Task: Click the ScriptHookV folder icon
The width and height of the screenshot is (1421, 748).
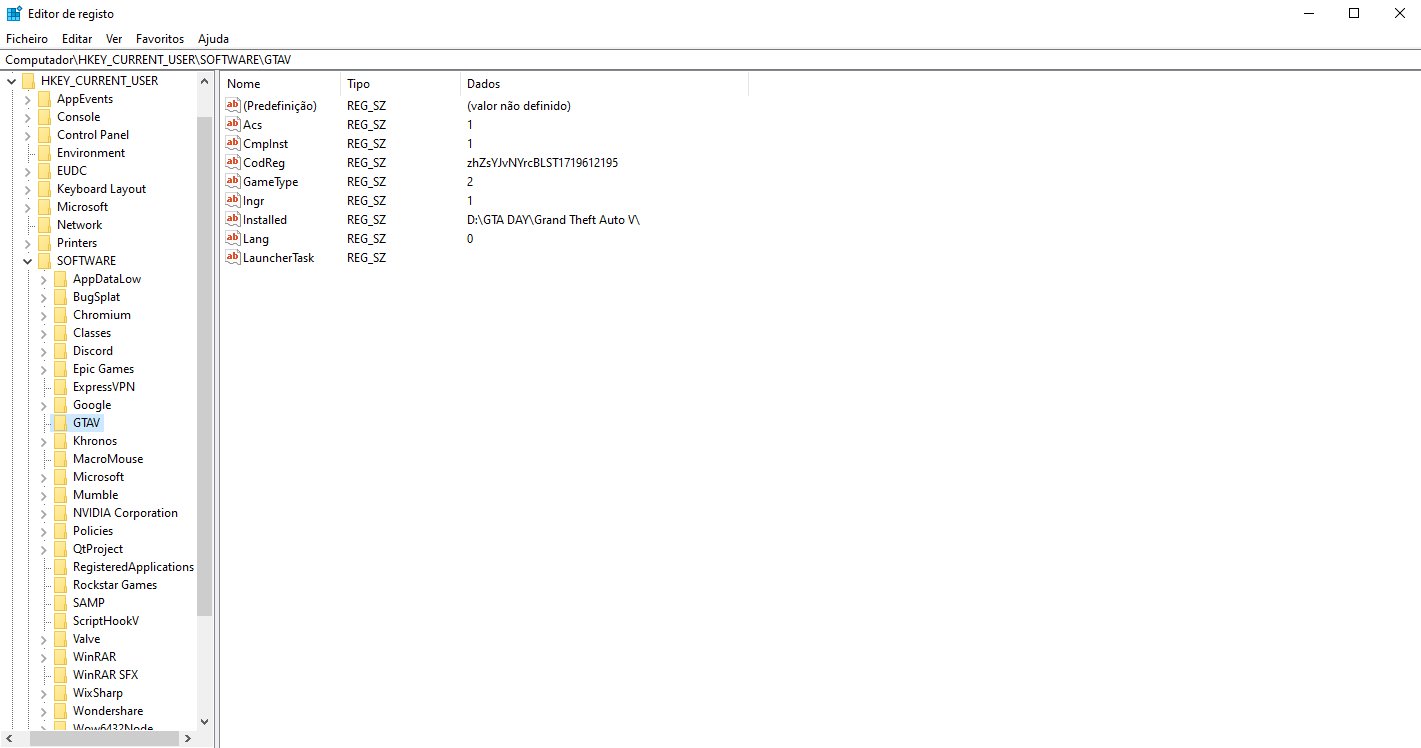Action: point(60,621)
